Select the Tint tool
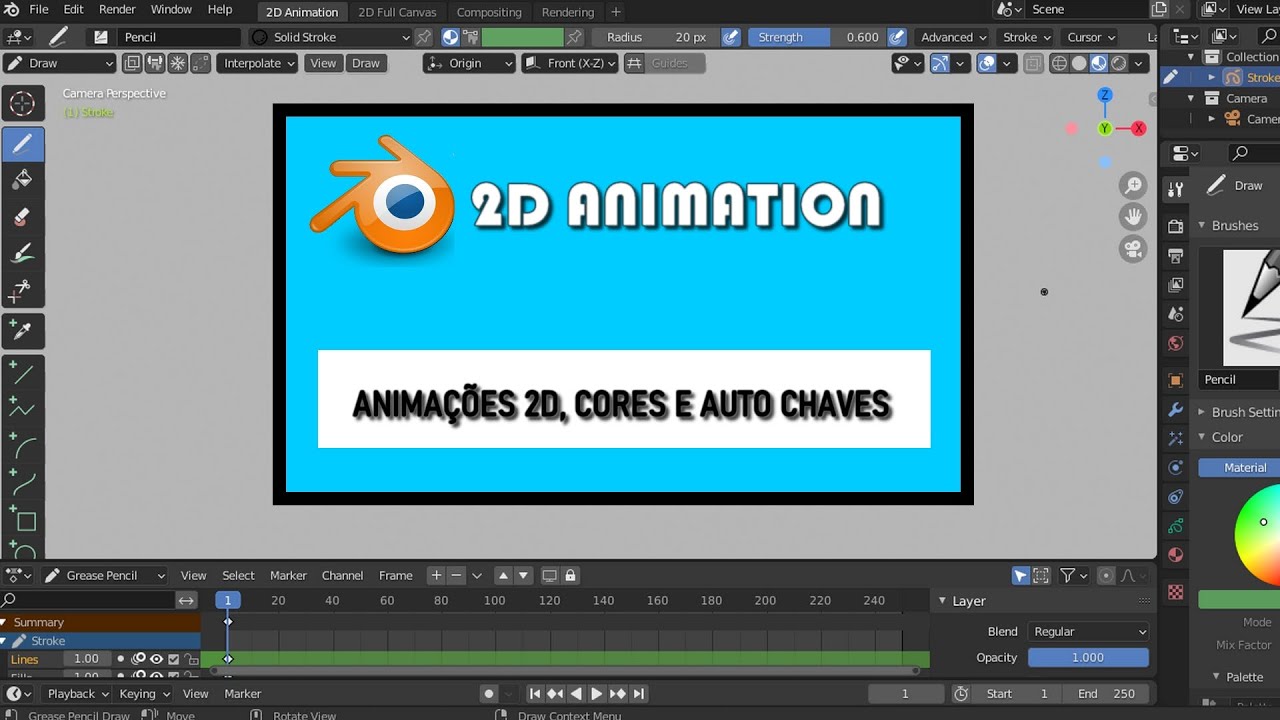The image size is (1280, 720). point(22,253)
